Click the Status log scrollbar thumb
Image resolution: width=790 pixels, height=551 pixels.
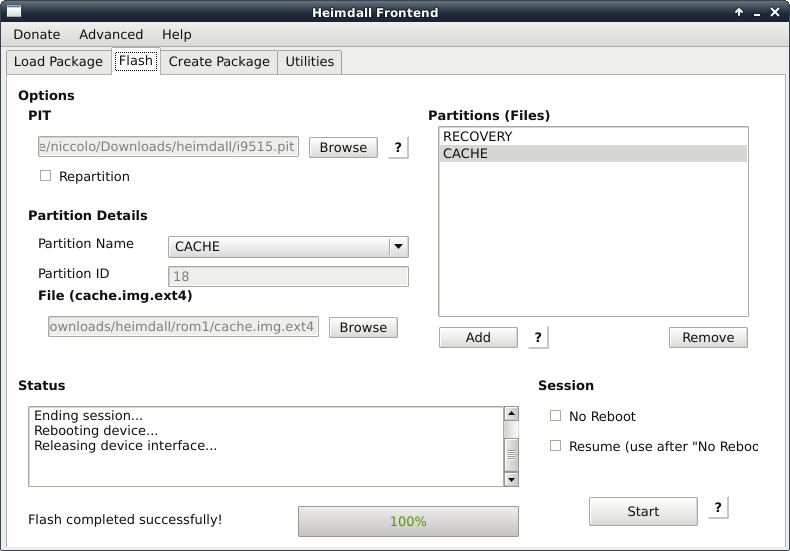click(x=511, y=454)
